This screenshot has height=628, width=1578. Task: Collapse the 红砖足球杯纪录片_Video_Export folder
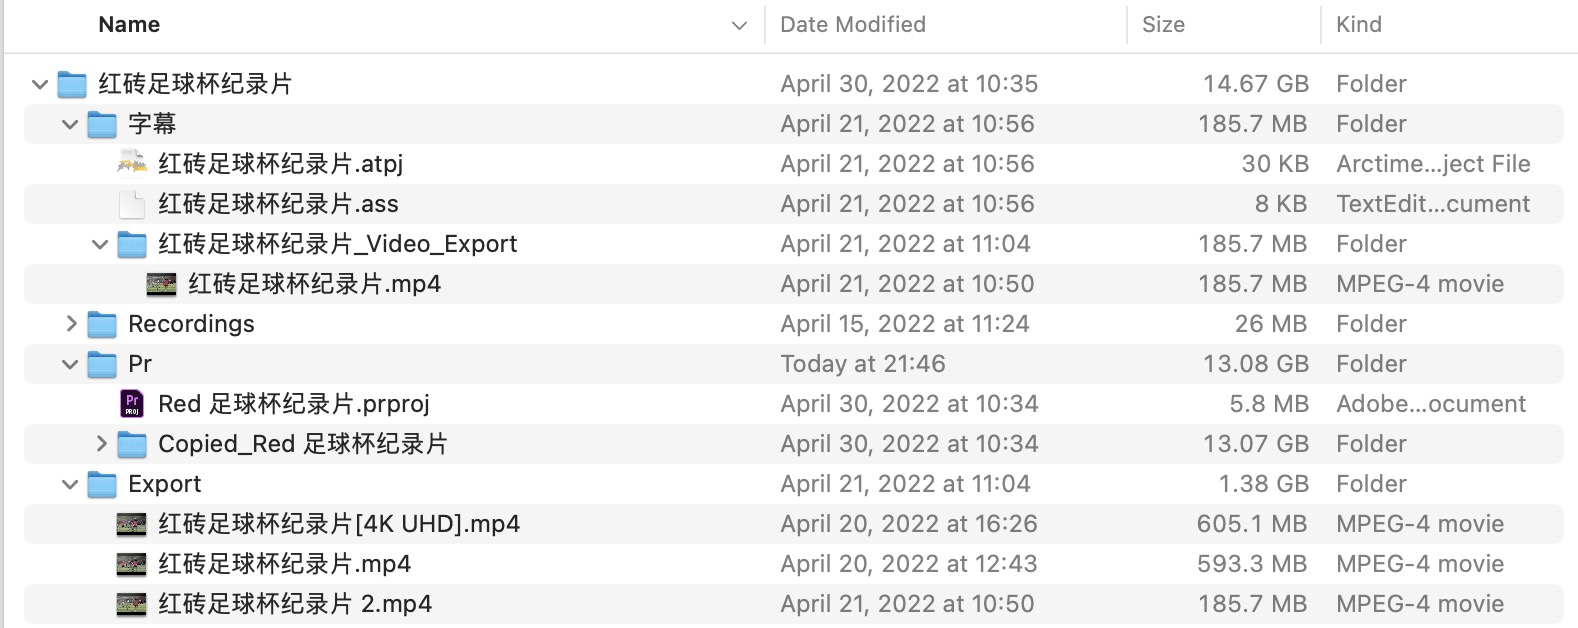[x=100, y=244]
